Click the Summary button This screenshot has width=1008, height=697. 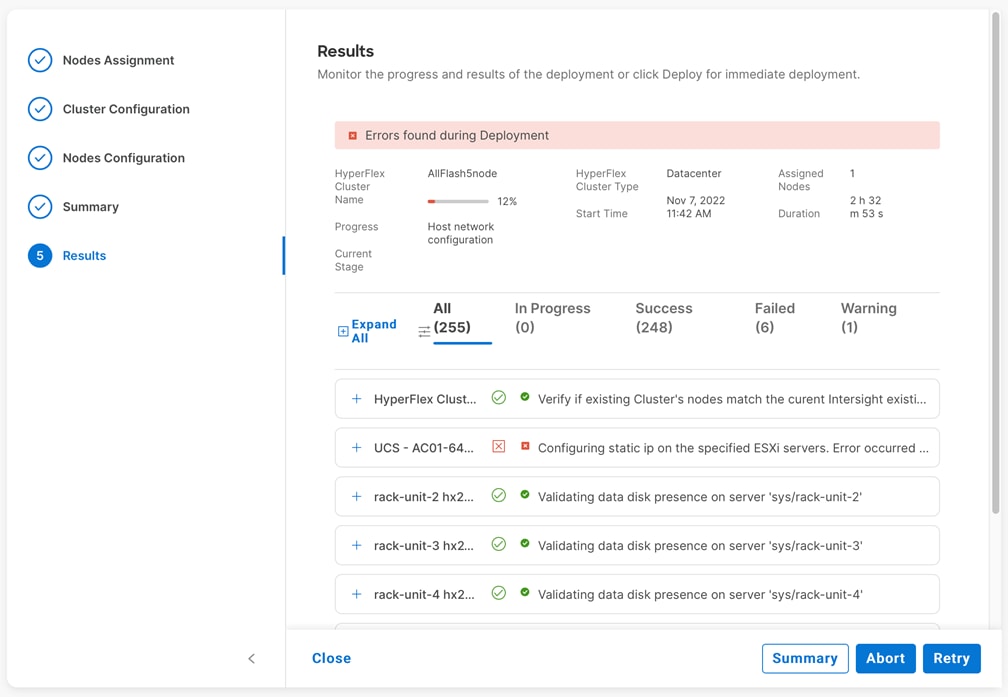805,658
